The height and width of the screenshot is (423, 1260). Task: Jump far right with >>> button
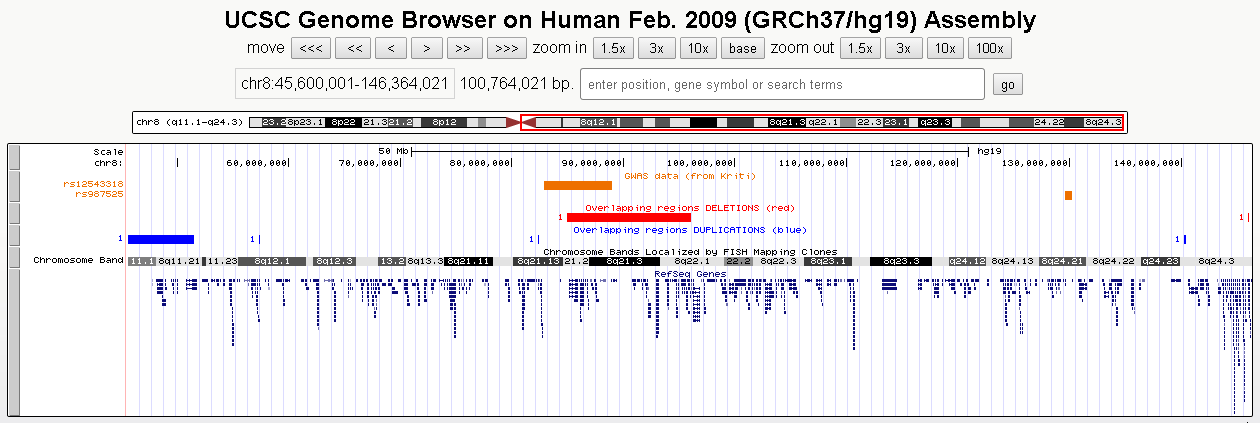click(506, 48)
